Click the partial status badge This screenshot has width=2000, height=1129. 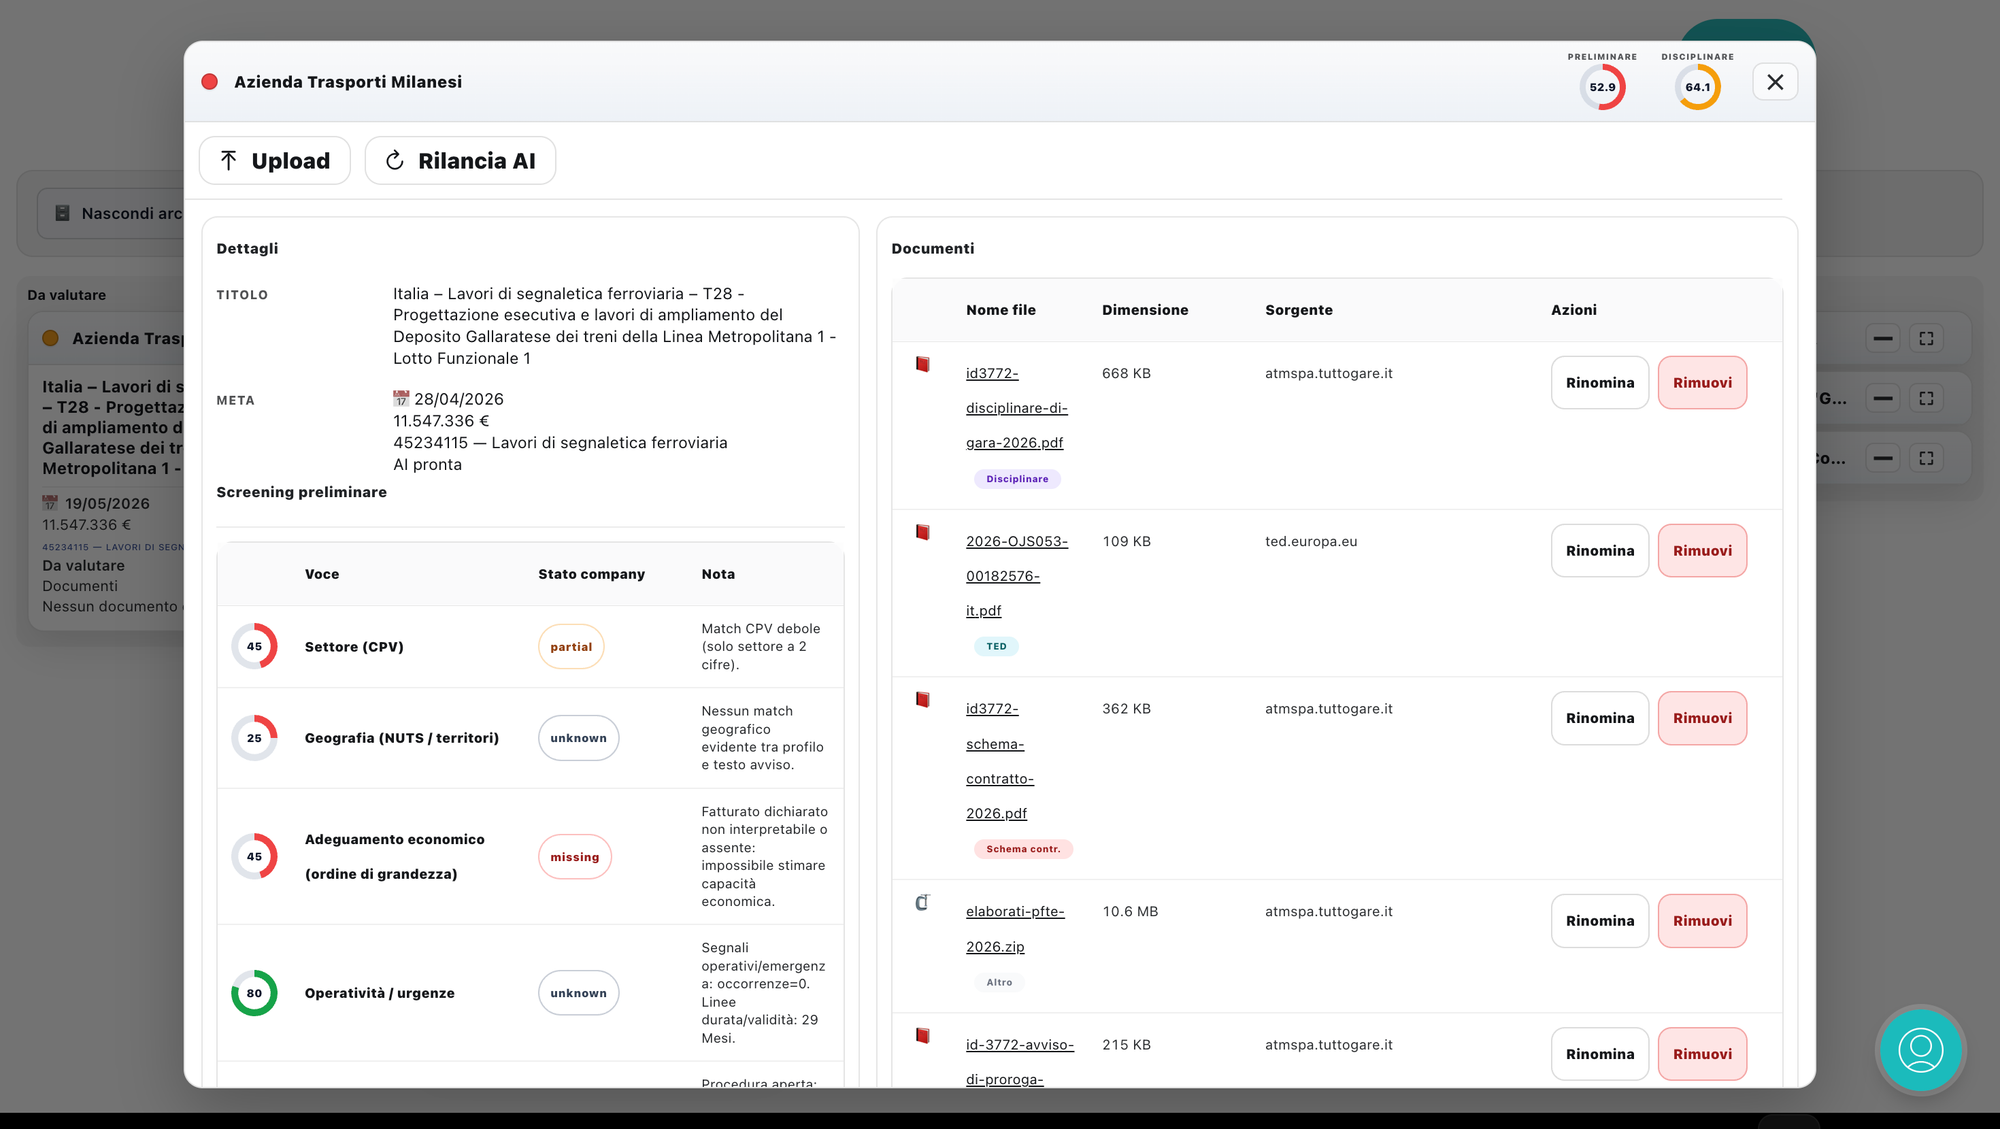click(x=571, y=647)
